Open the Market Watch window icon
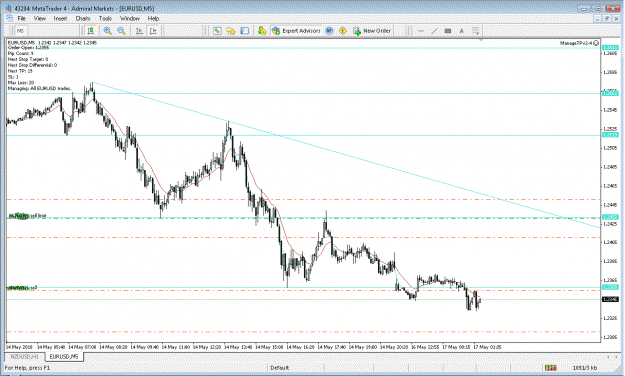The height and width of the screenshot is (376, 625). point(217,31)
